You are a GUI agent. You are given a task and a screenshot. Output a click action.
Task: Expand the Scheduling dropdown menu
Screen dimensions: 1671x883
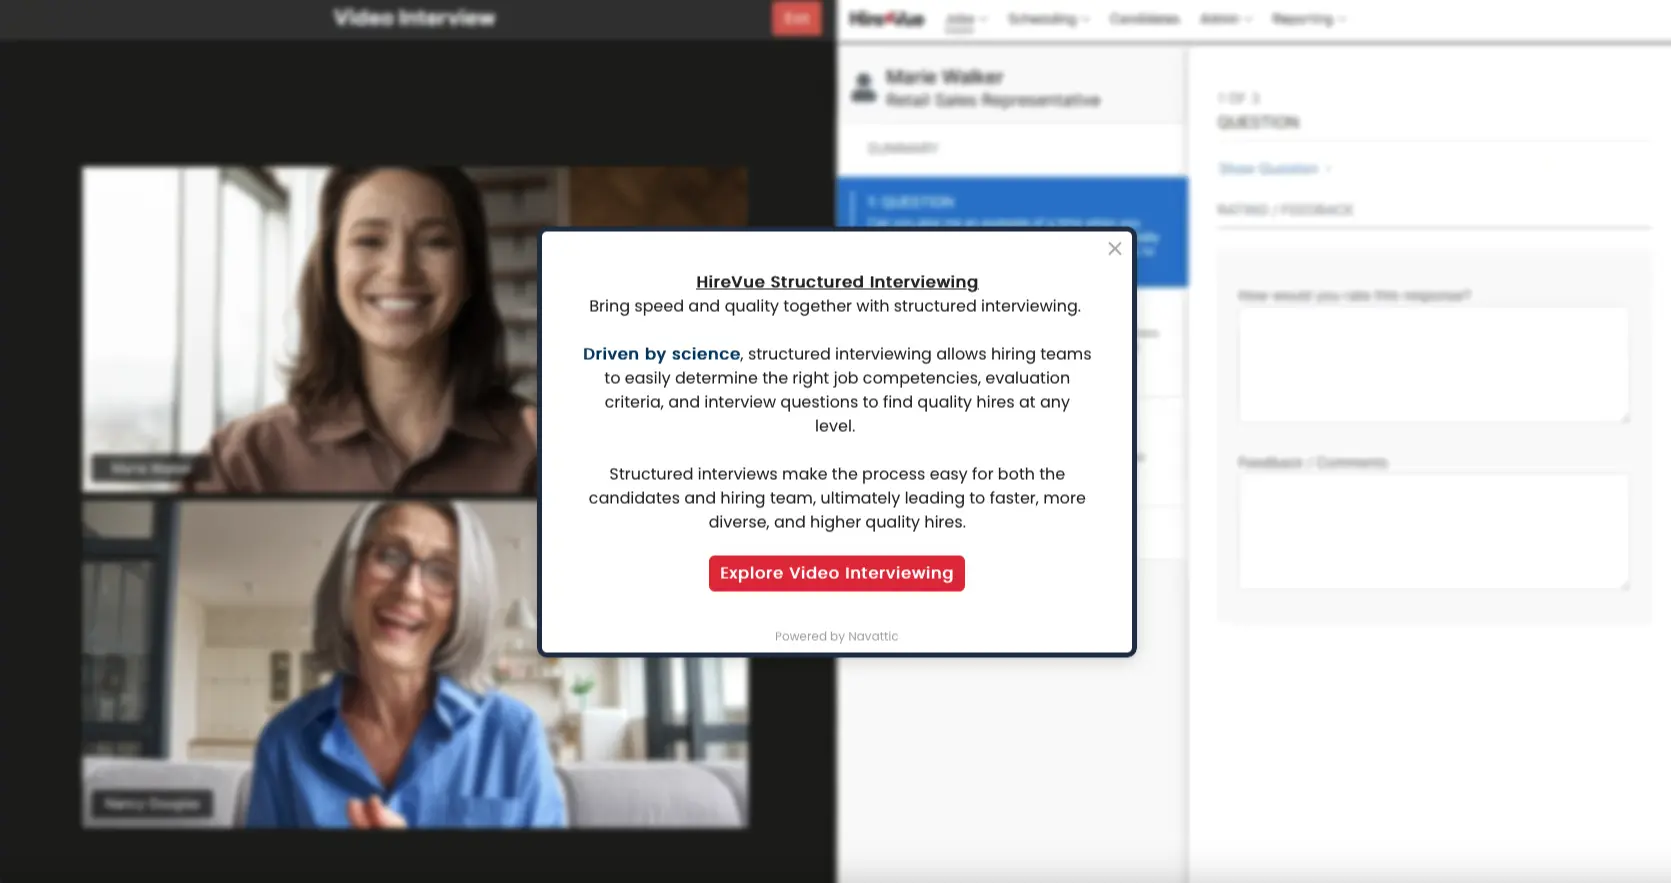pyautogui.click(x=1047, y=19)
